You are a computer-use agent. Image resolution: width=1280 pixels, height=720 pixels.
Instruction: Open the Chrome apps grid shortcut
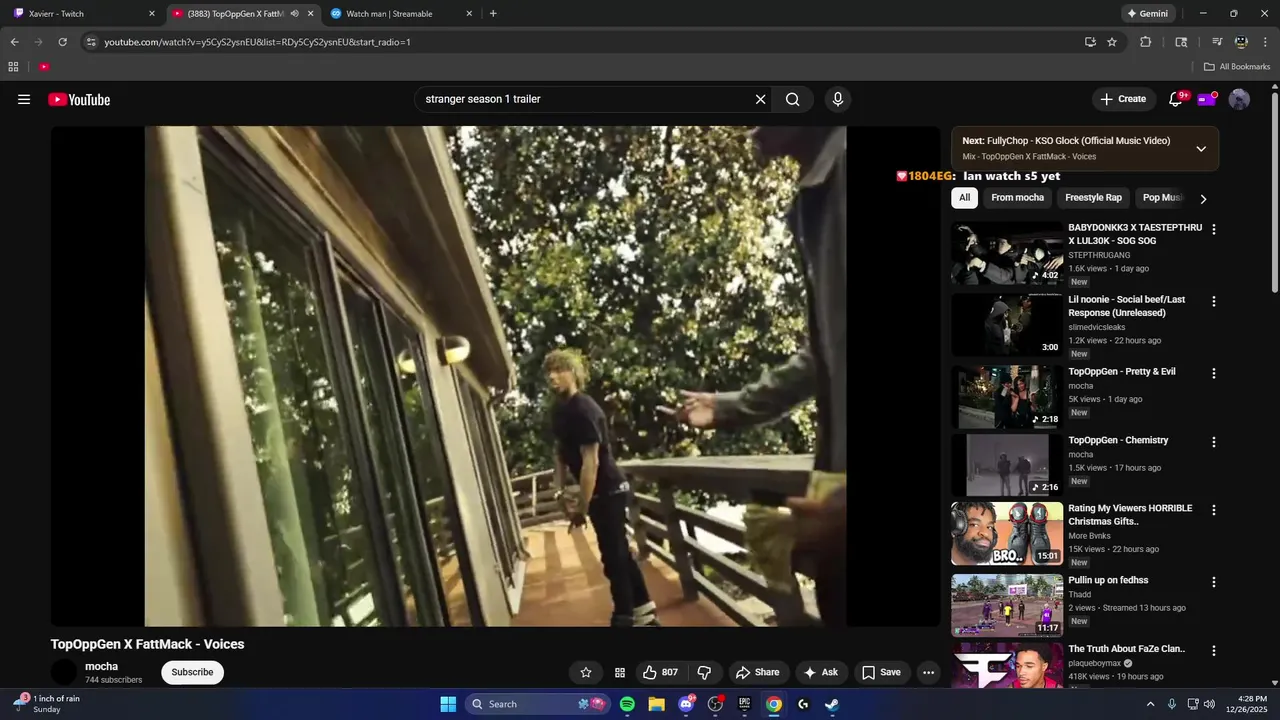click(x=13, y=66)
